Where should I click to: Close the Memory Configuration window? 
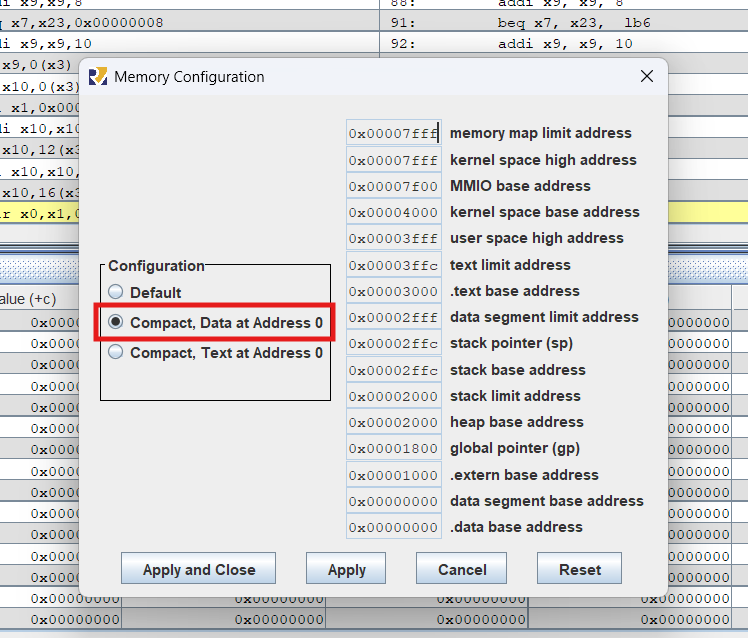pos(647,76)
